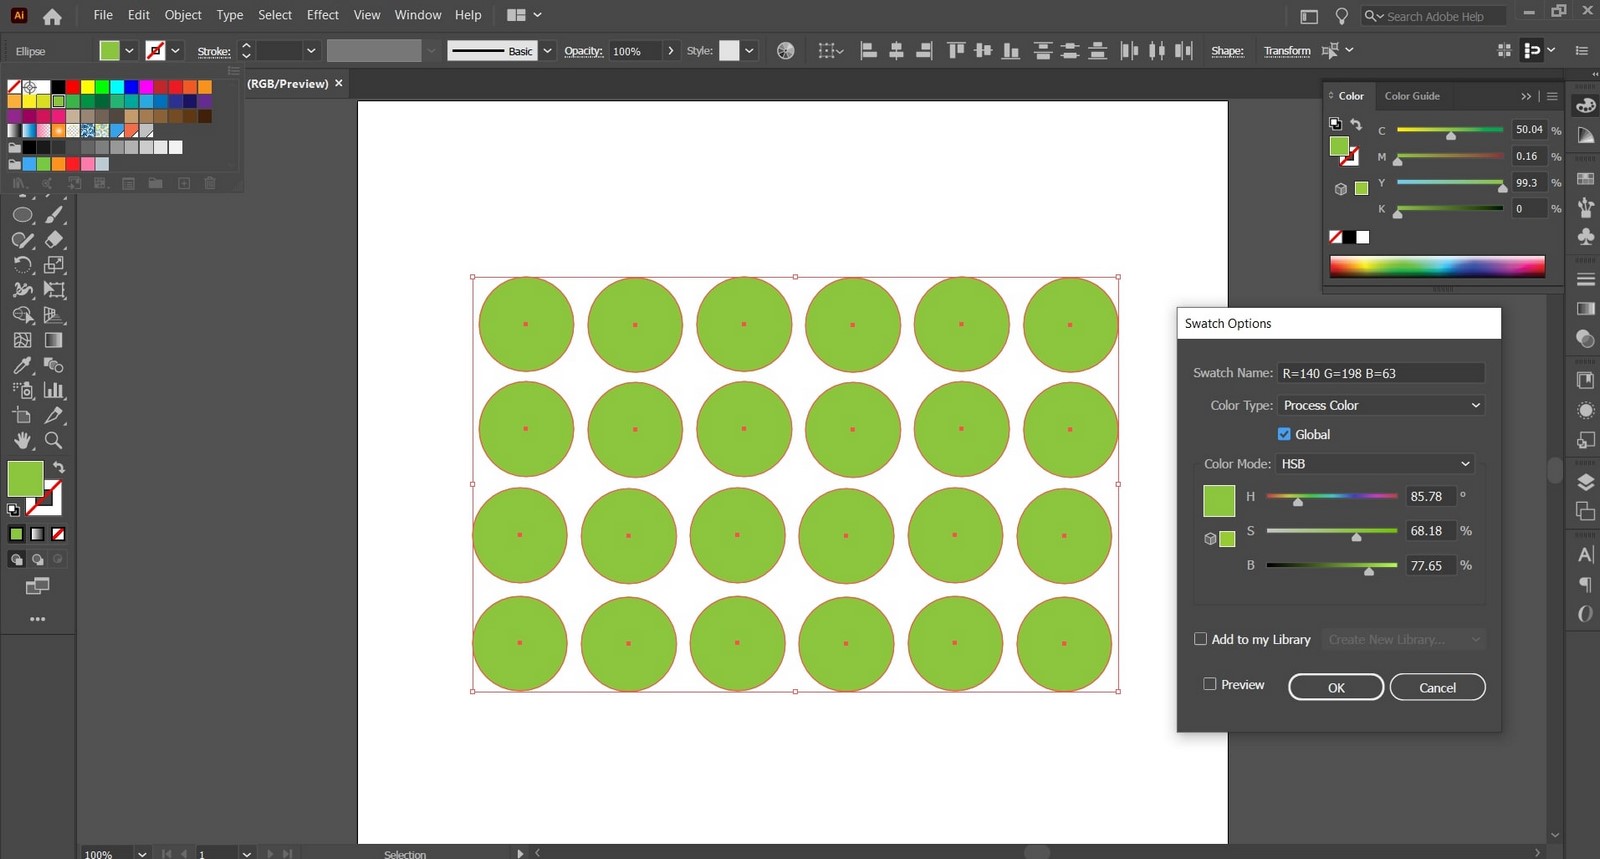The width and height of the screenshot is (1600, 859).
Task: Open the Opacity 100% dropdown arrow
Action: (x=670, y=51)
